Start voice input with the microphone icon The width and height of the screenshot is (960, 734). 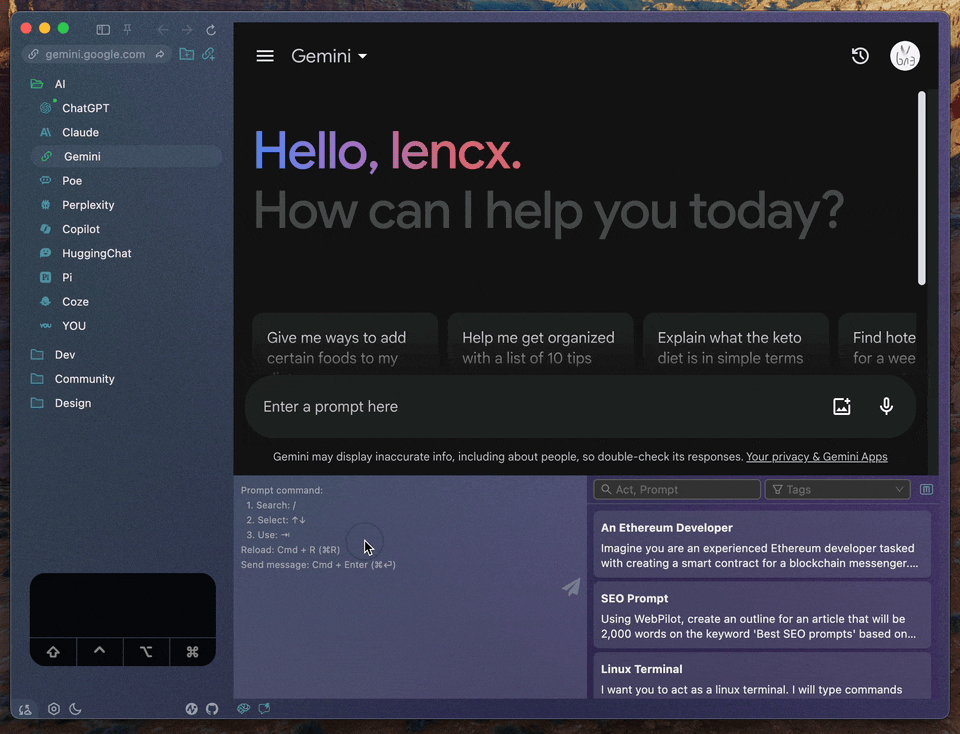886,406
